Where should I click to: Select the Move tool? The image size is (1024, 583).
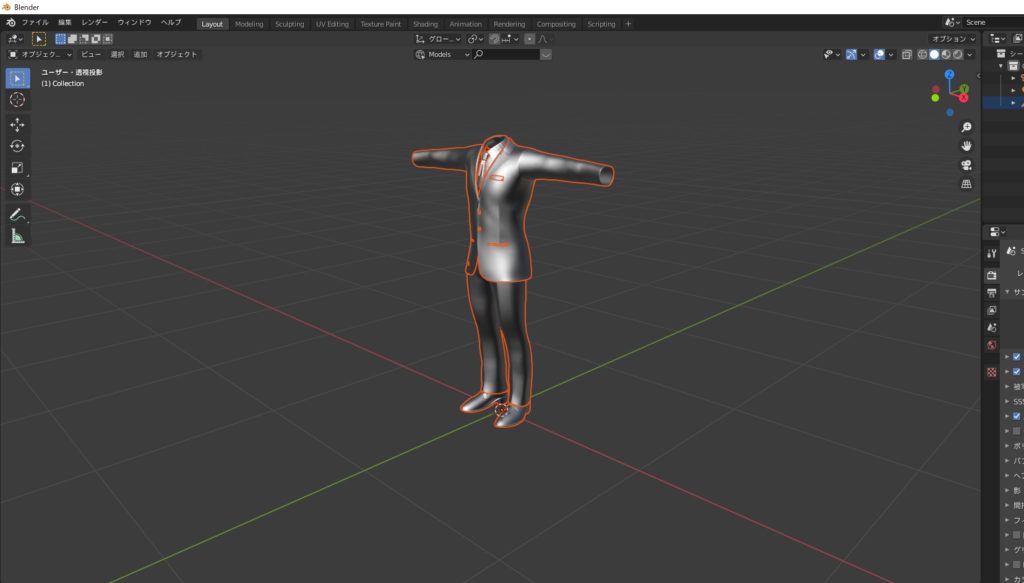[18, 125]
